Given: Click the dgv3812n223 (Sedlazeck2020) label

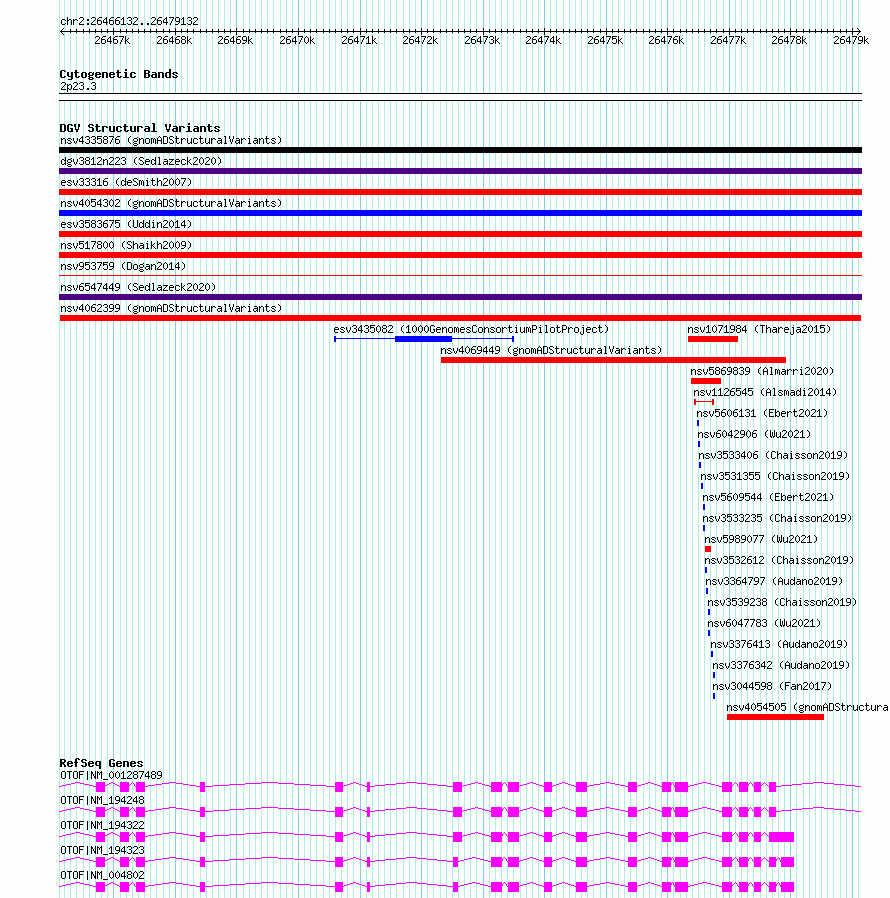Looking at the screenshot, I should click(141, 162).
